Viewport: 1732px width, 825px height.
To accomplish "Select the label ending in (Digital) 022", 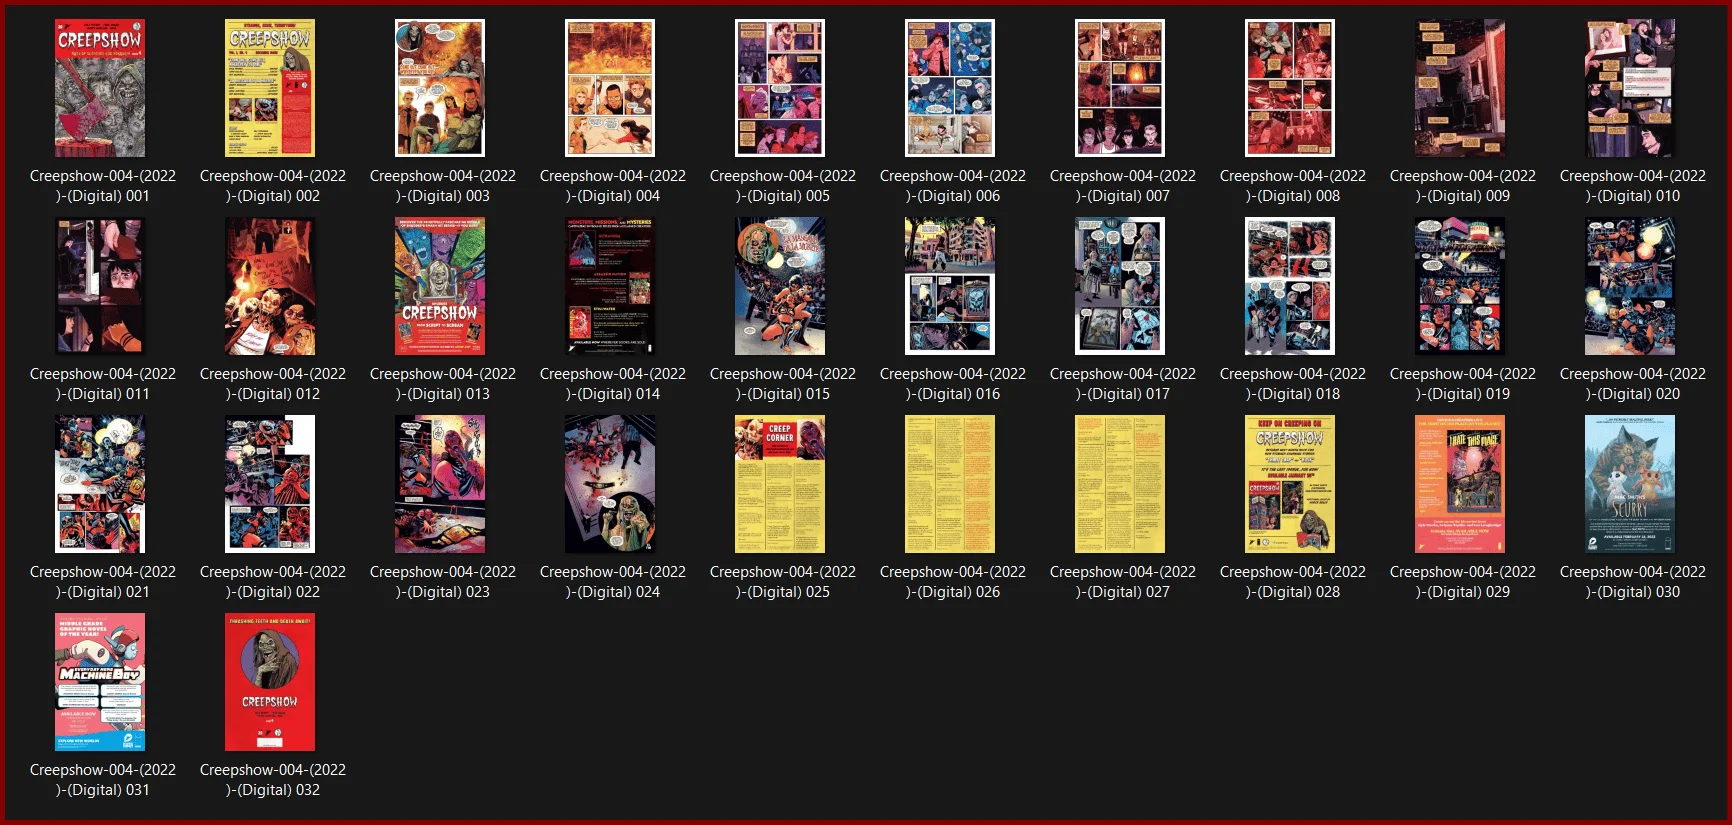I will point(273,582).
